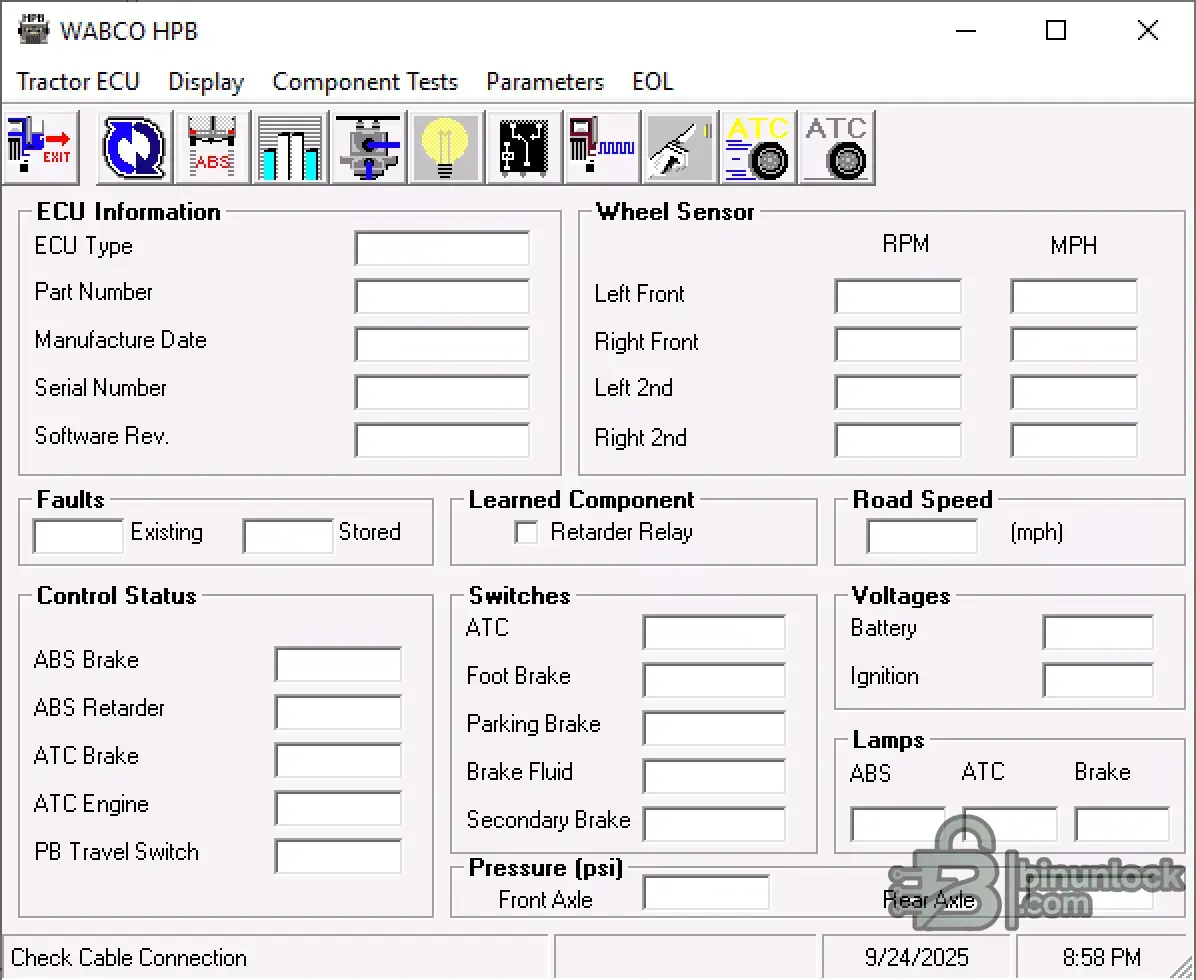Screen dimensions: 1196x980
Task: Click the Secondary Brake switch field
Action: click(714, 824)
